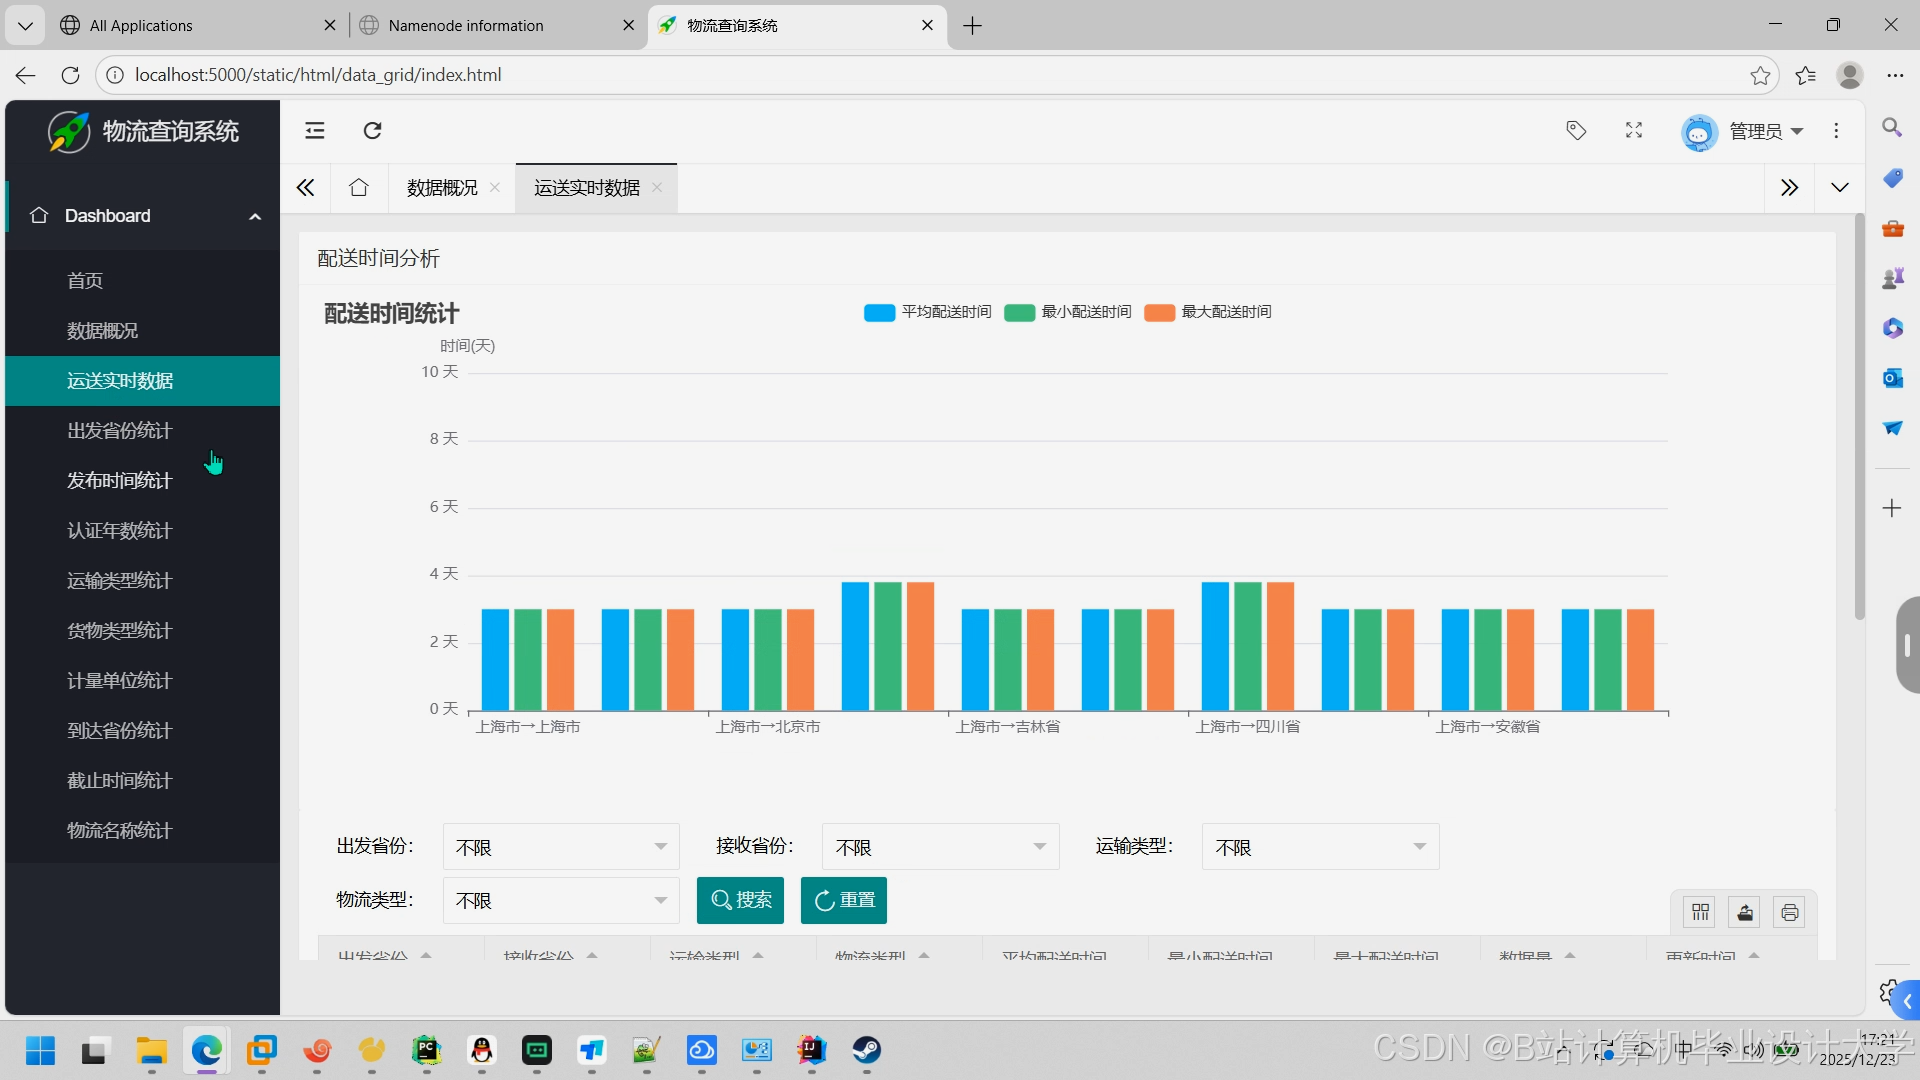The width and height of the screenshot is (1920, 1080).
Task: Toggle the 平均配送时间 legend item
Action: 927,312
